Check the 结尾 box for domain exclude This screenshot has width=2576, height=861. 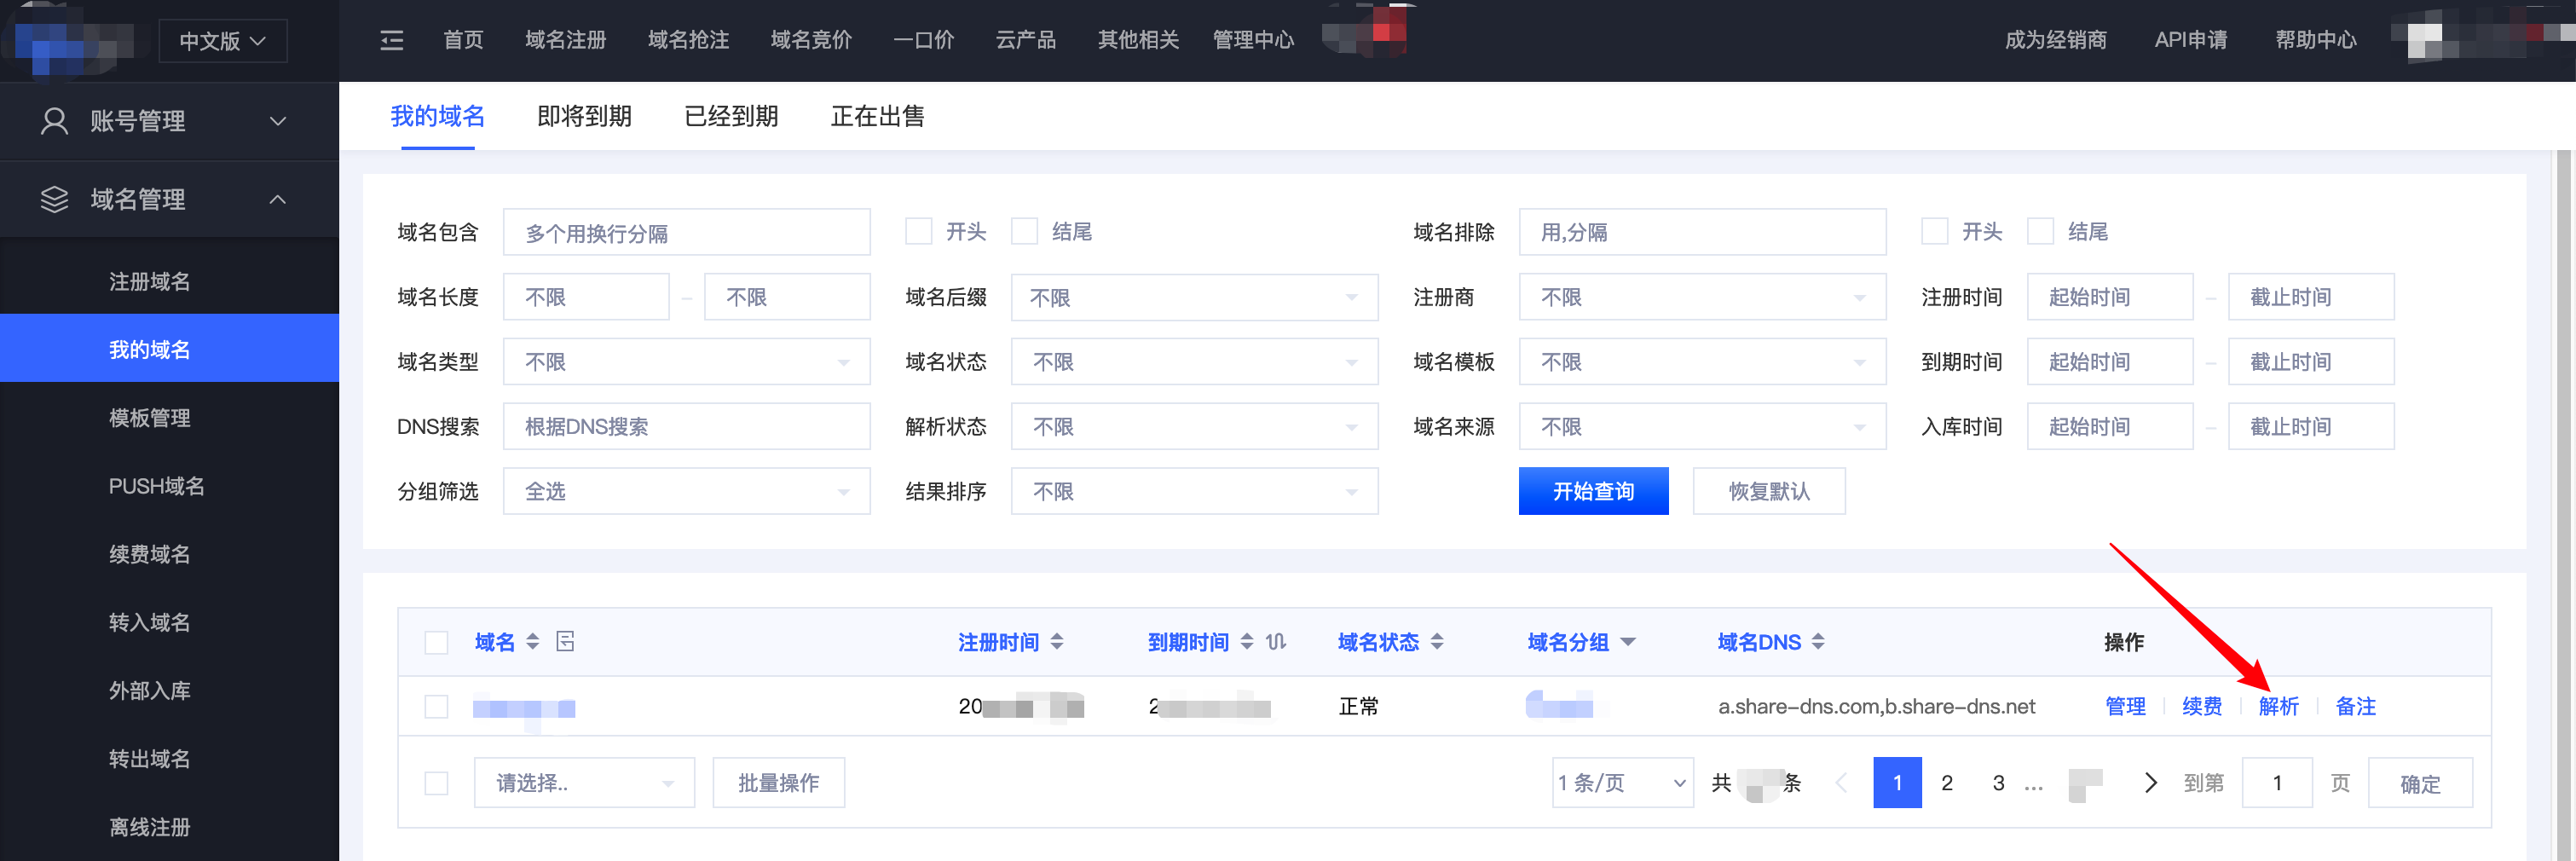[x=2041, y=232]
